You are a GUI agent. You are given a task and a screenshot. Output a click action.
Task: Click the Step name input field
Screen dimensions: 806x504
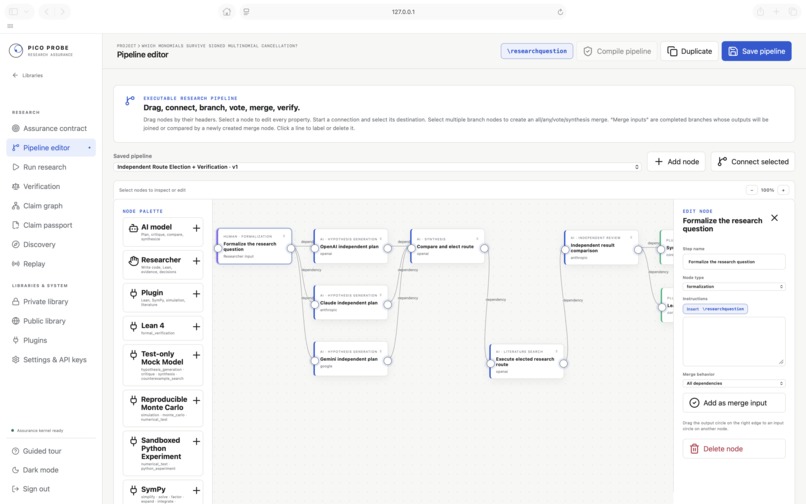[734, 262]
